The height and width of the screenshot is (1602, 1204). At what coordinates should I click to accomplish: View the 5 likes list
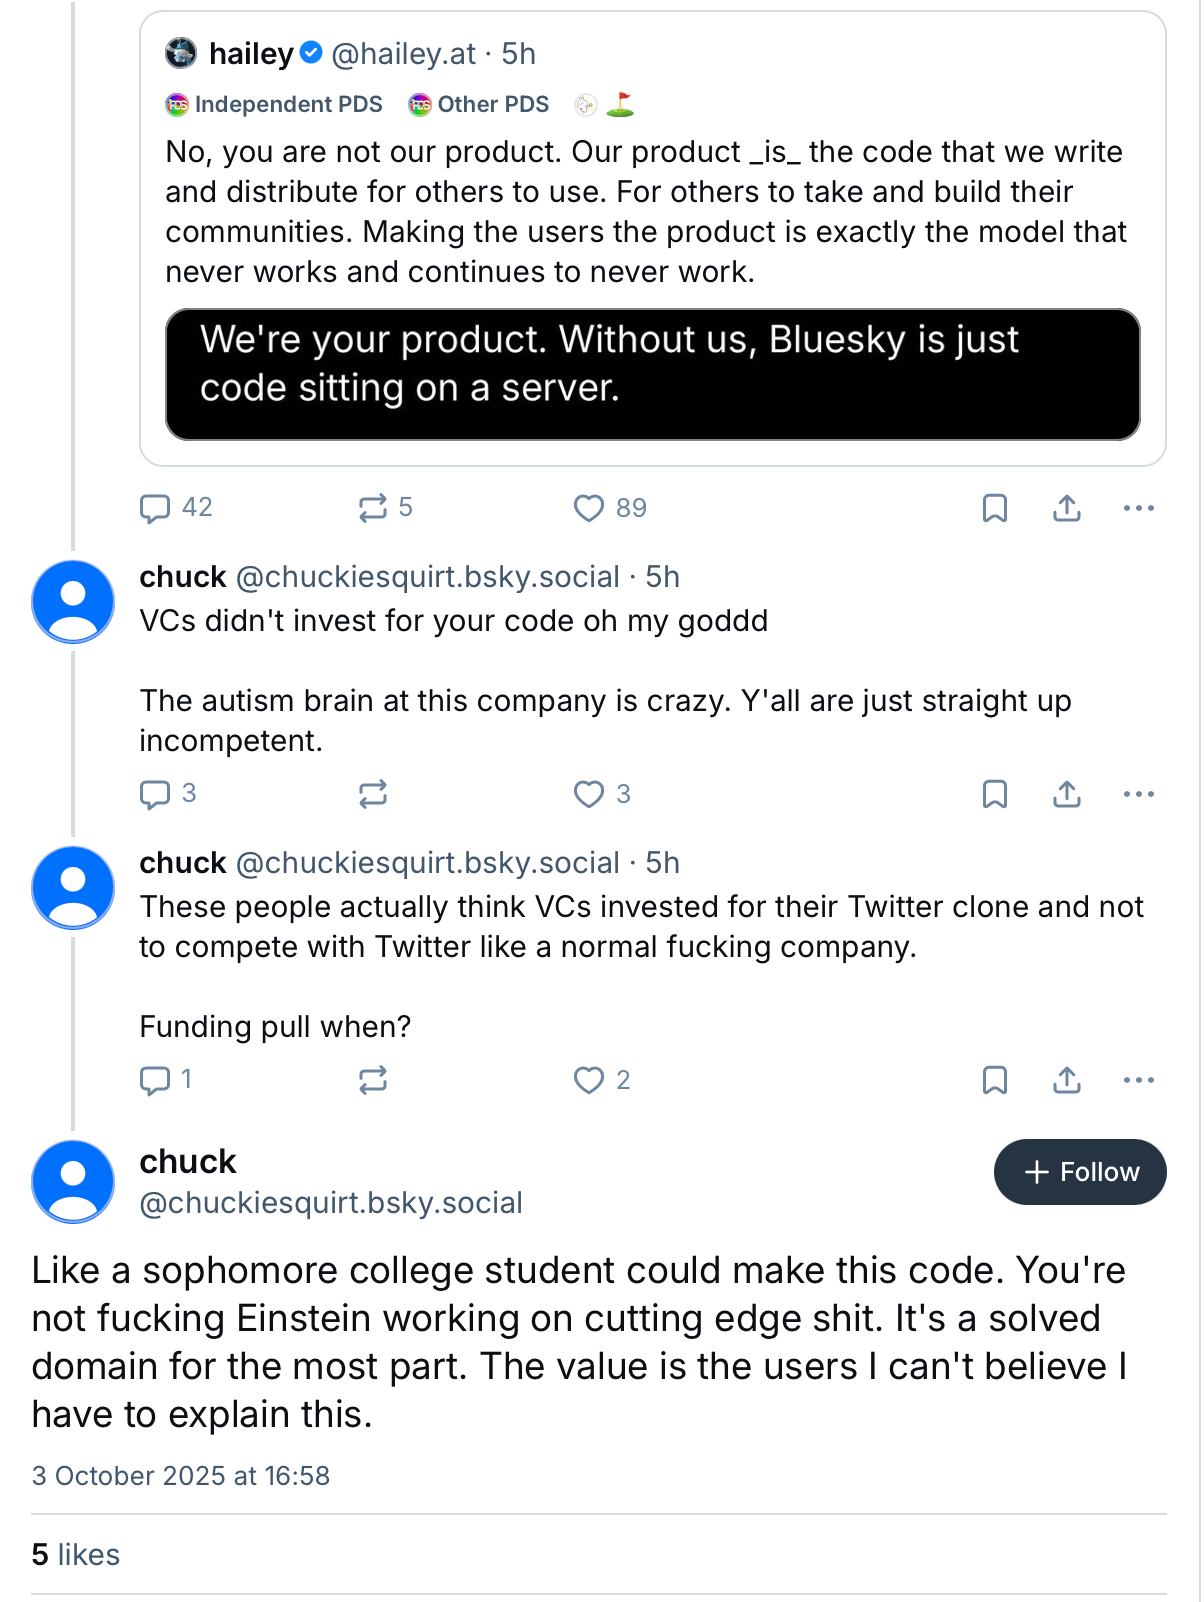(x=76, y=1555)
